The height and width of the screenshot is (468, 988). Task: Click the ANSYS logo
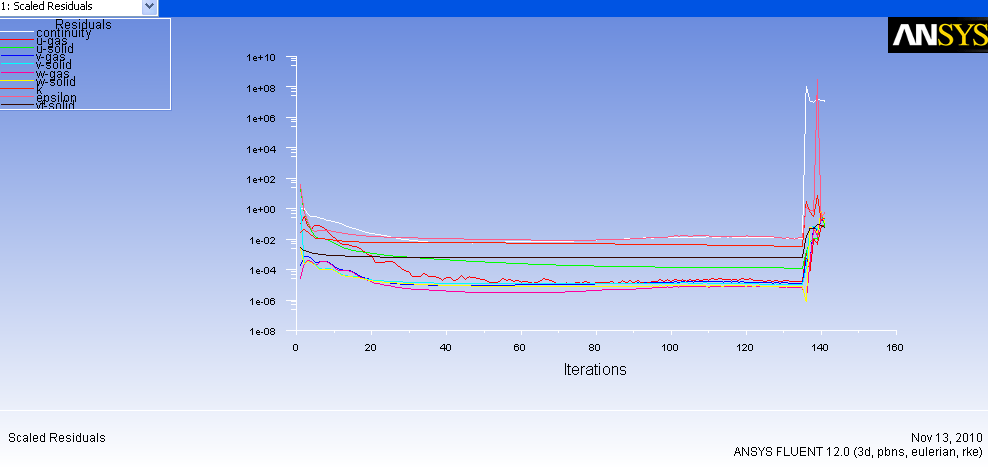pos(935,36)
